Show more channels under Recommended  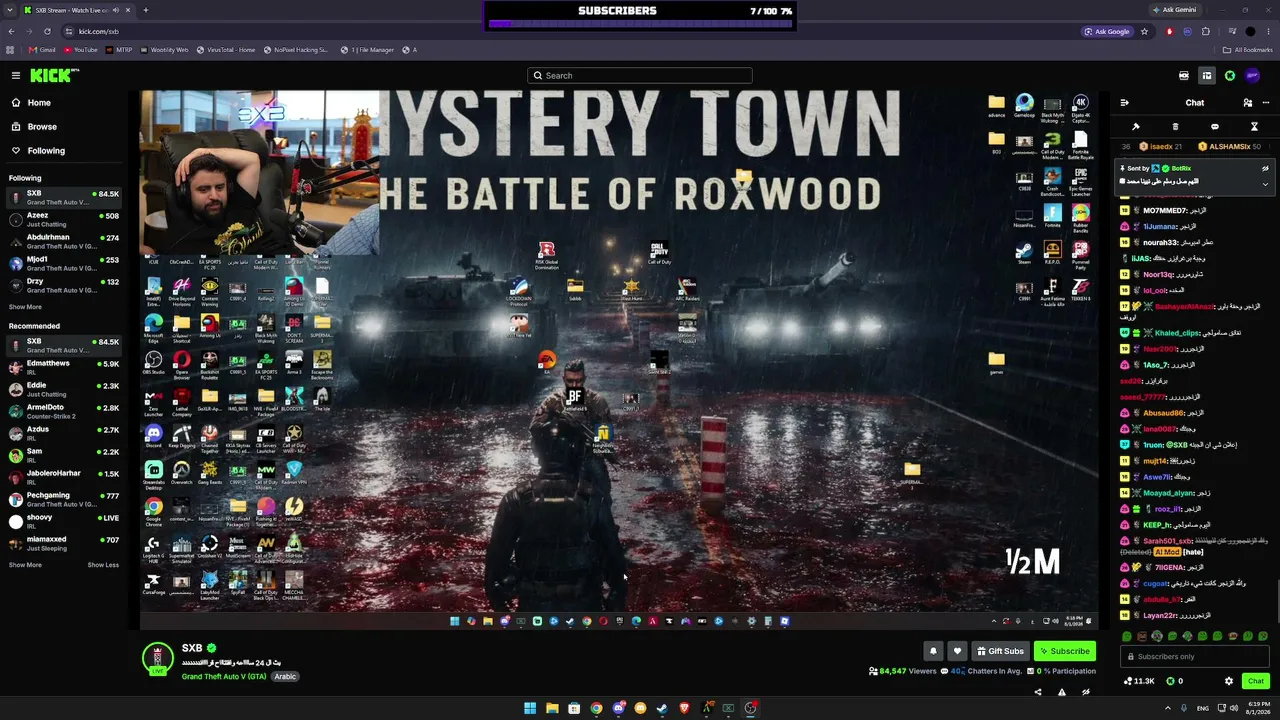(x=25, y=565)
